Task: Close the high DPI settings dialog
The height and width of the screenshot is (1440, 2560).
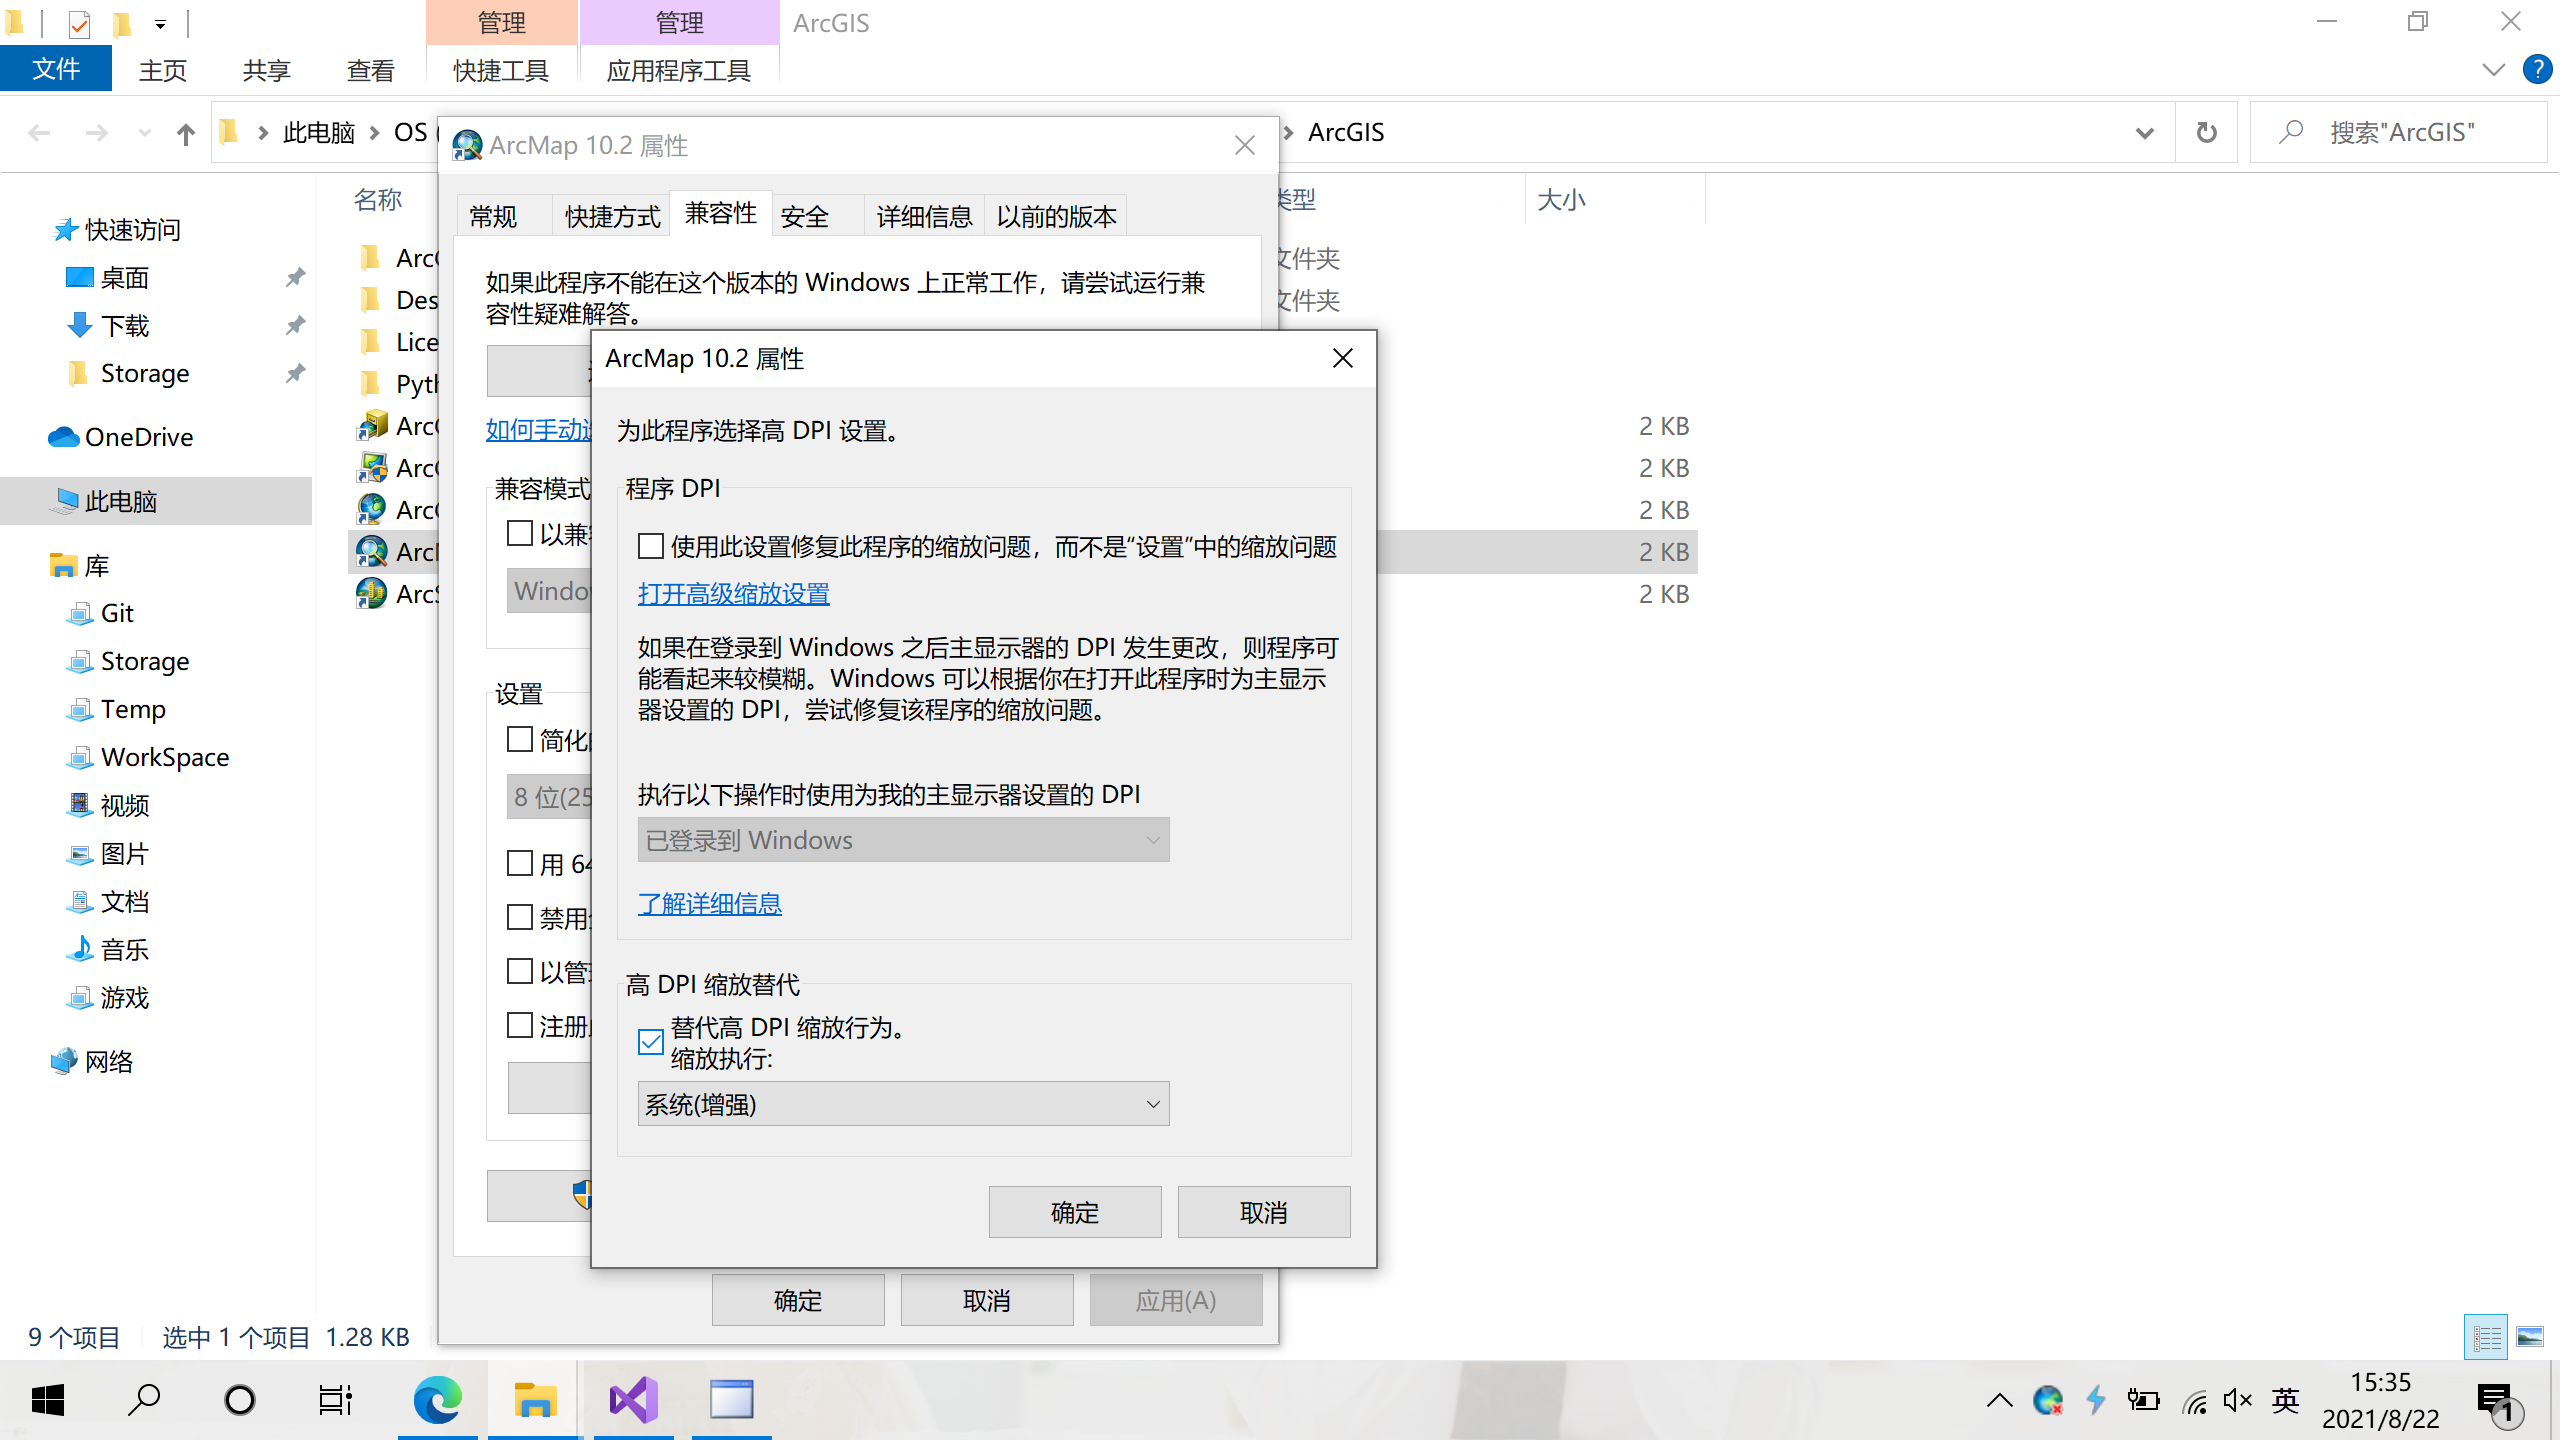Action: [1343, 358]
